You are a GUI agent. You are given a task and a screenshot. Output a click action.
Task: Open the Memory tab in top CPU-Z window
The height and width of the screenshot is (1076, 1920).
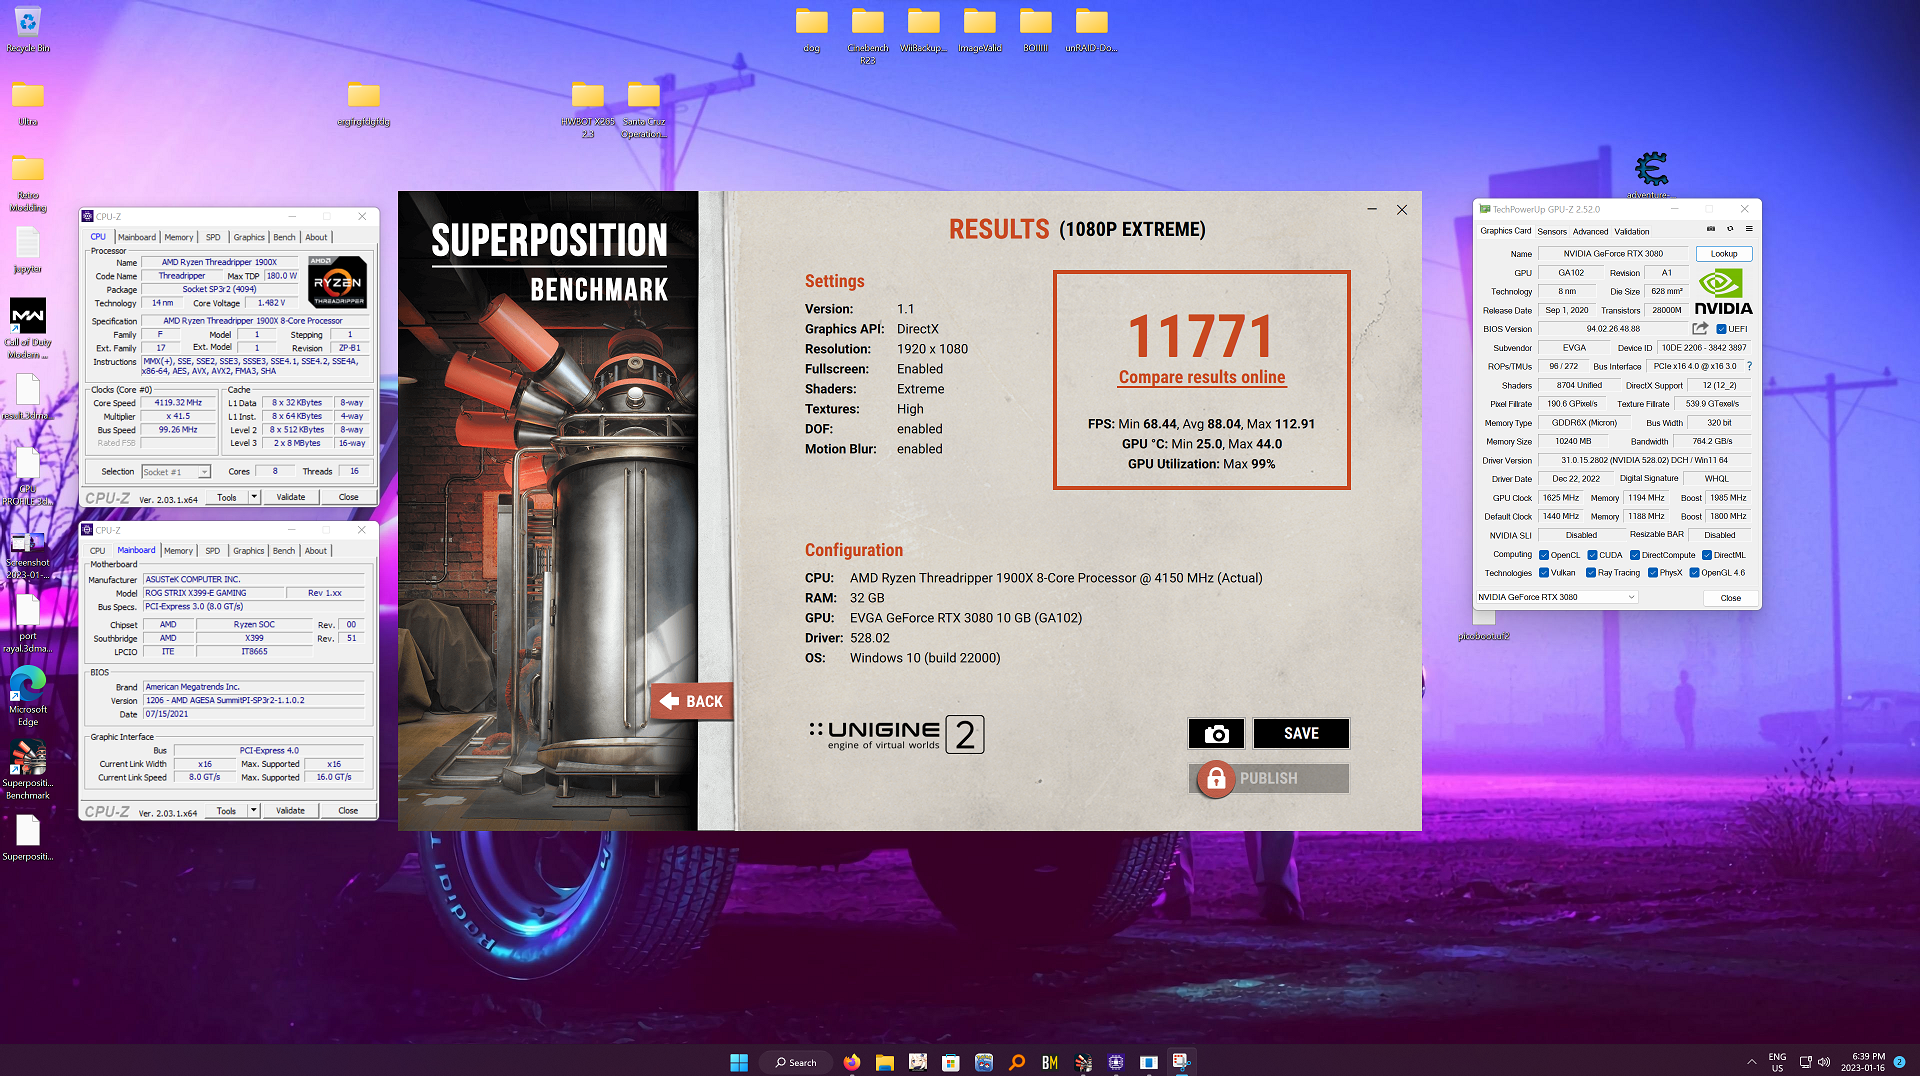tap(179, 237)
